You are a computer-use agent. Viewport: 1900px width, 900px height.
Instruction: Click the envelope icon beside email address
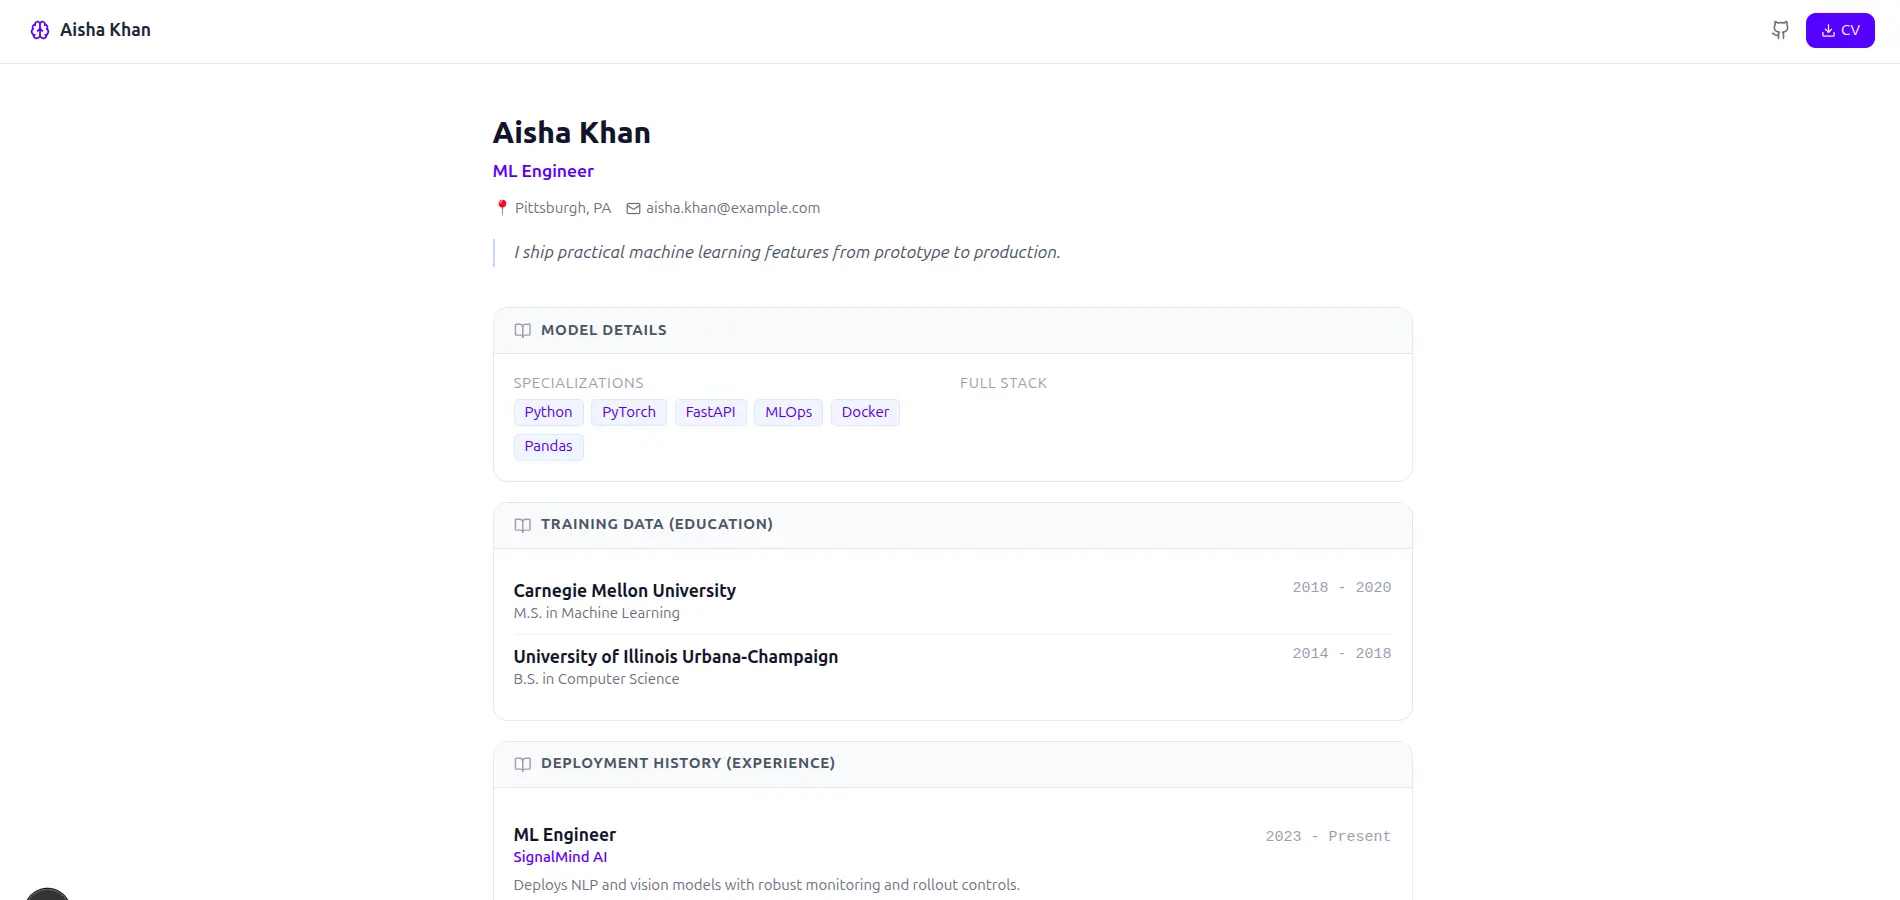633,208
